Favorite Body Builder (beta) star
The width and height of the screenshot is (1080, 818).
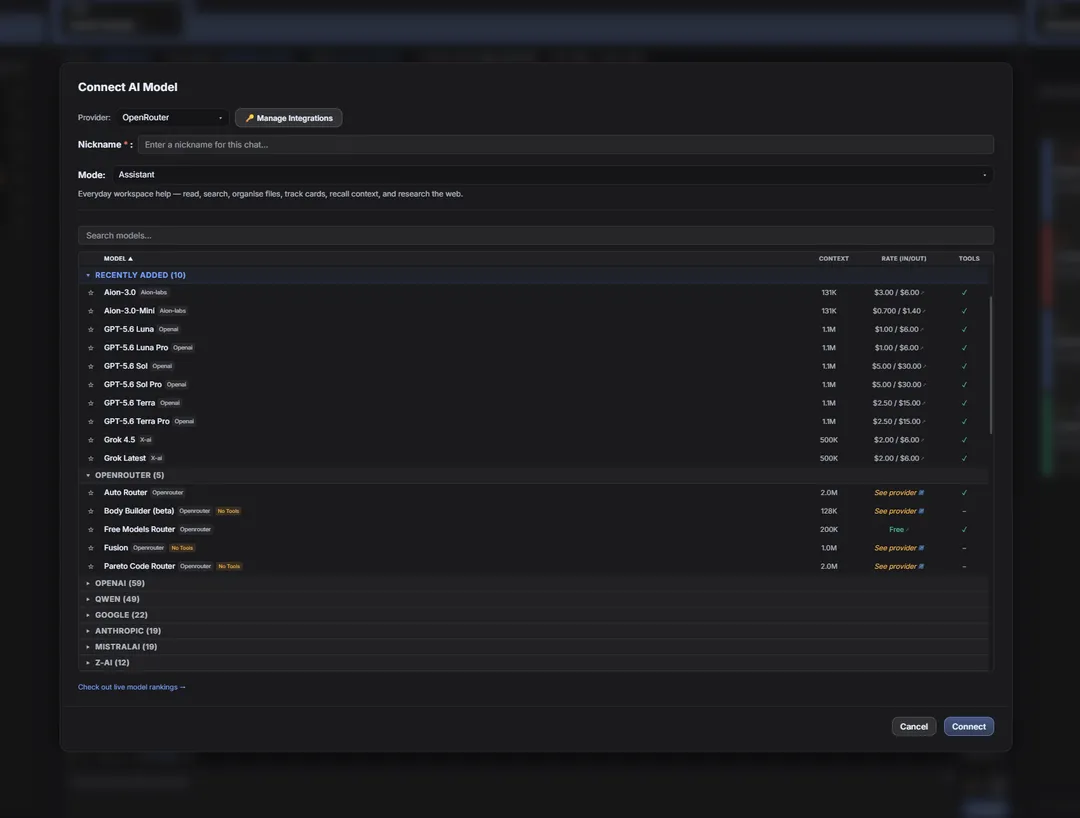coord(91,512)
